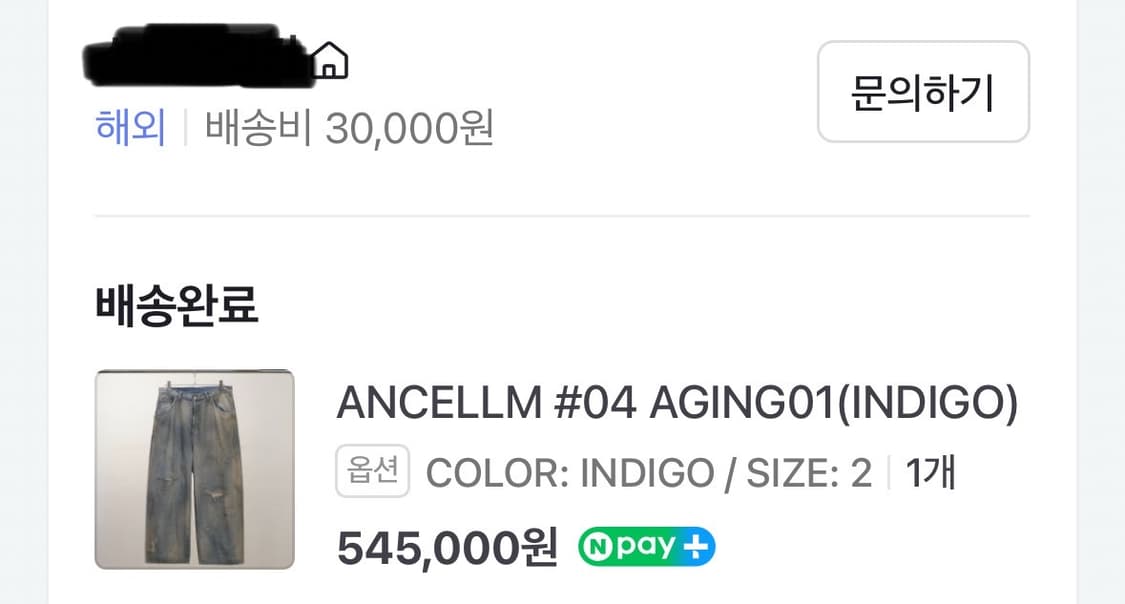Click the plus symbol in Npay badge
The width and height of the screenshot is (1125, 604).
point(696,547)
